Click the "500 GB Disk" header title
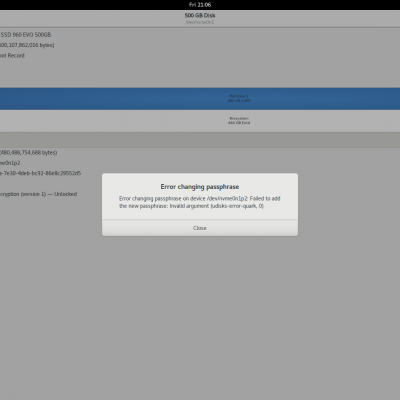 200,15
